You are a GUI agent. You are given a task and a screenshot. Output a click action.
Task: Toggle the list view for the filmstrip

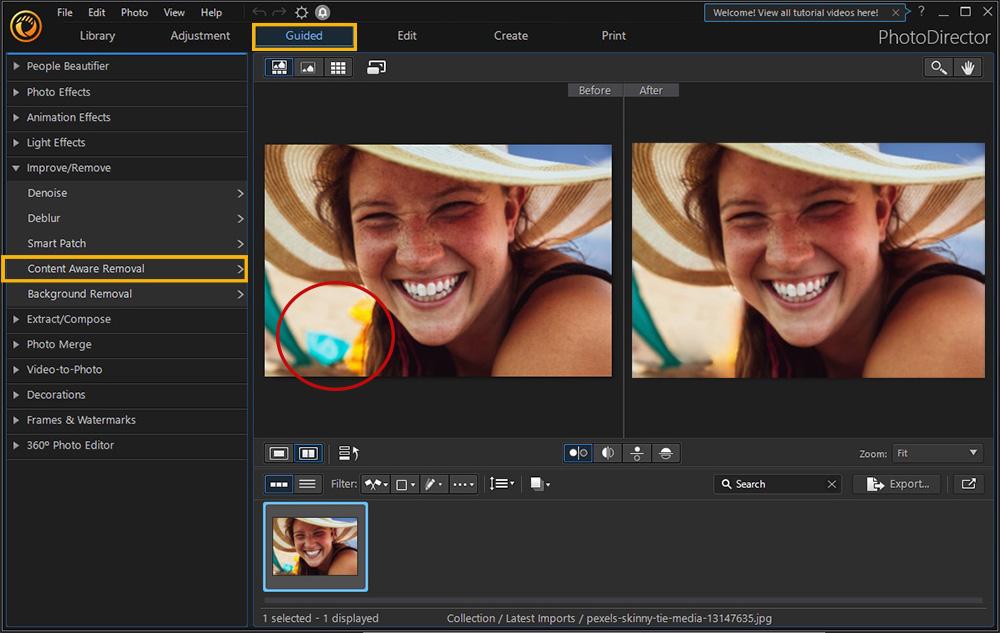coord(306,484)
